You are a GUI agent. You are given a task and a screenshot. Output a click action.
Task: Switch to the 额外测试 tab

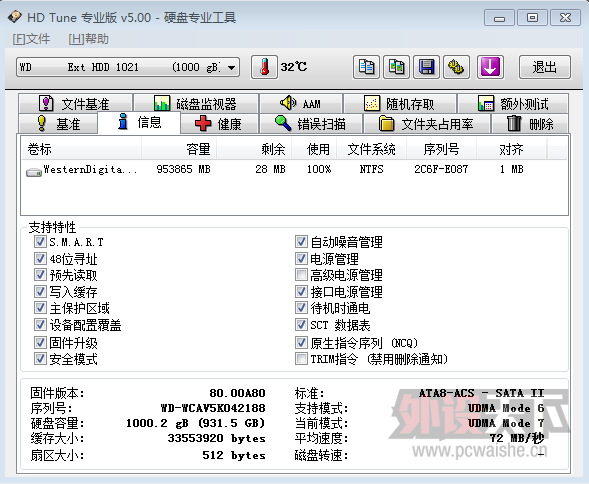(x=513, y=103)
